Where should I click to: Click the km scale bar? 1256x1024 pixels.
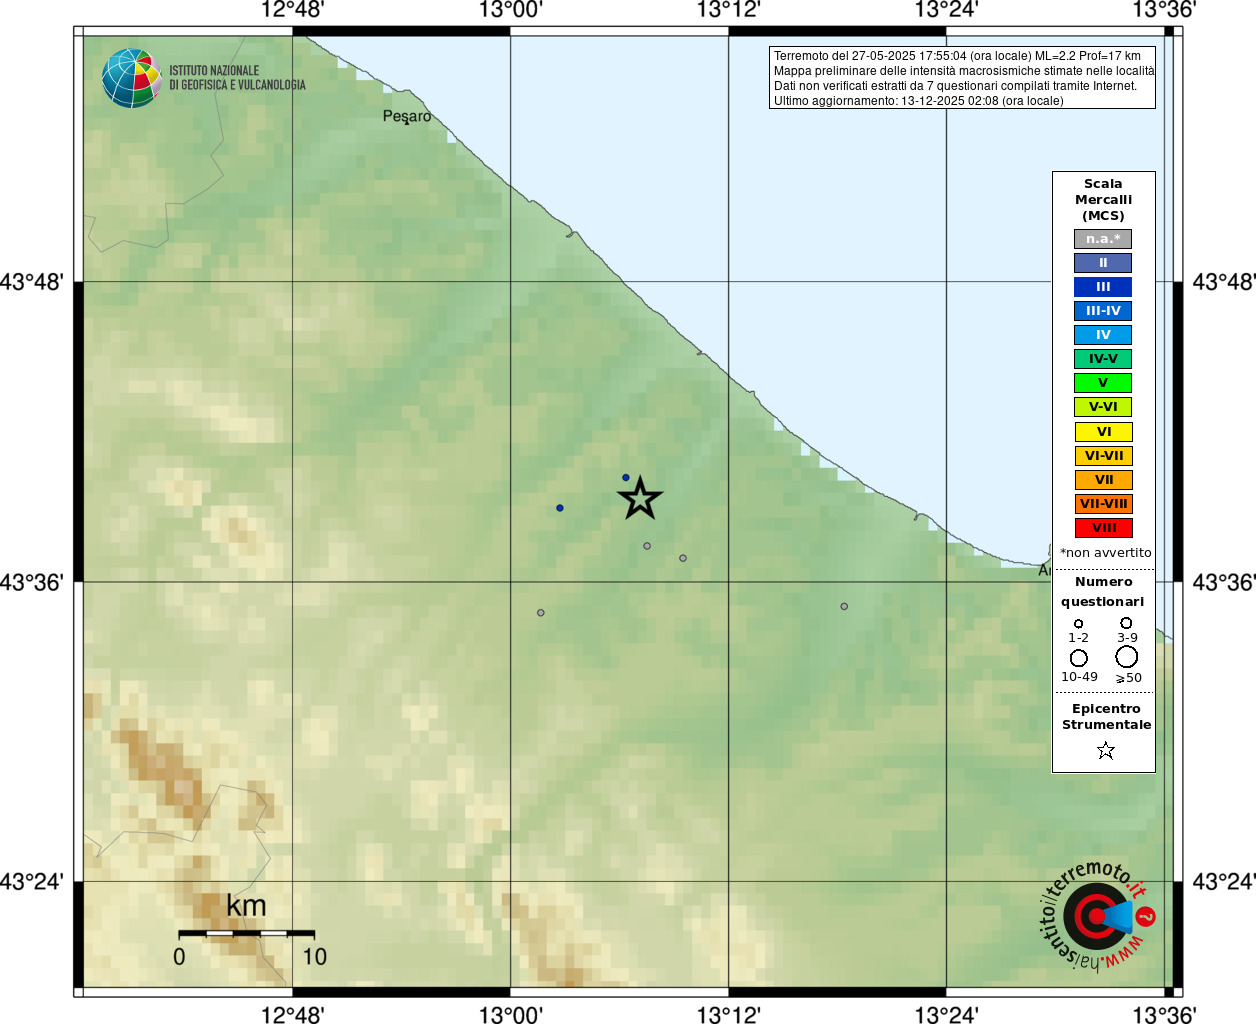click(x=246, y=933)
